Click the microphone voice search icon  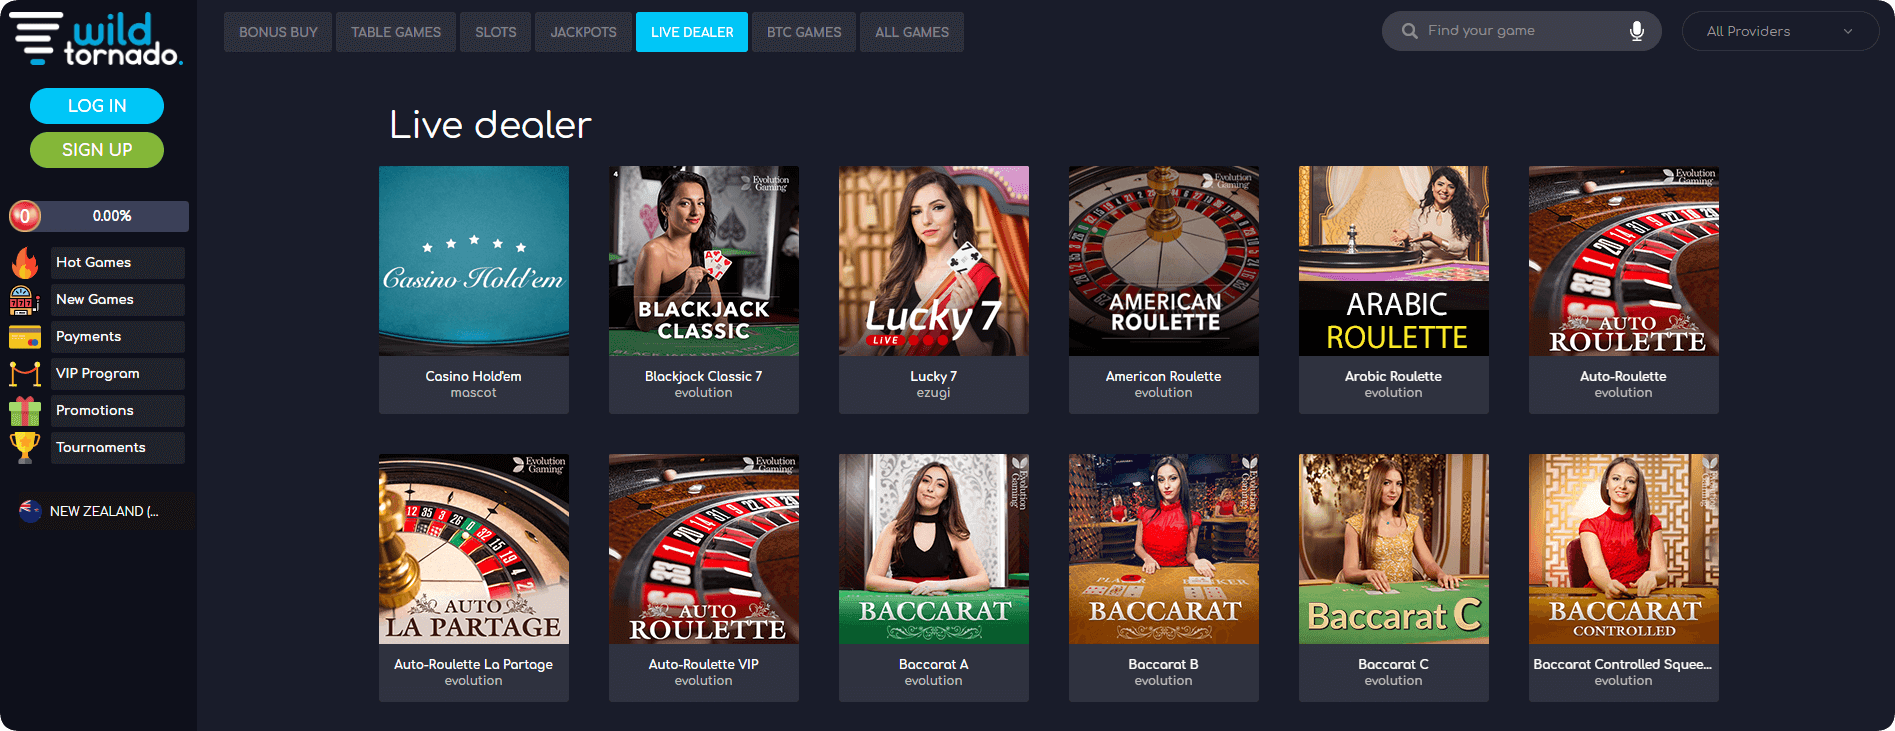[x=1636, y=31]
